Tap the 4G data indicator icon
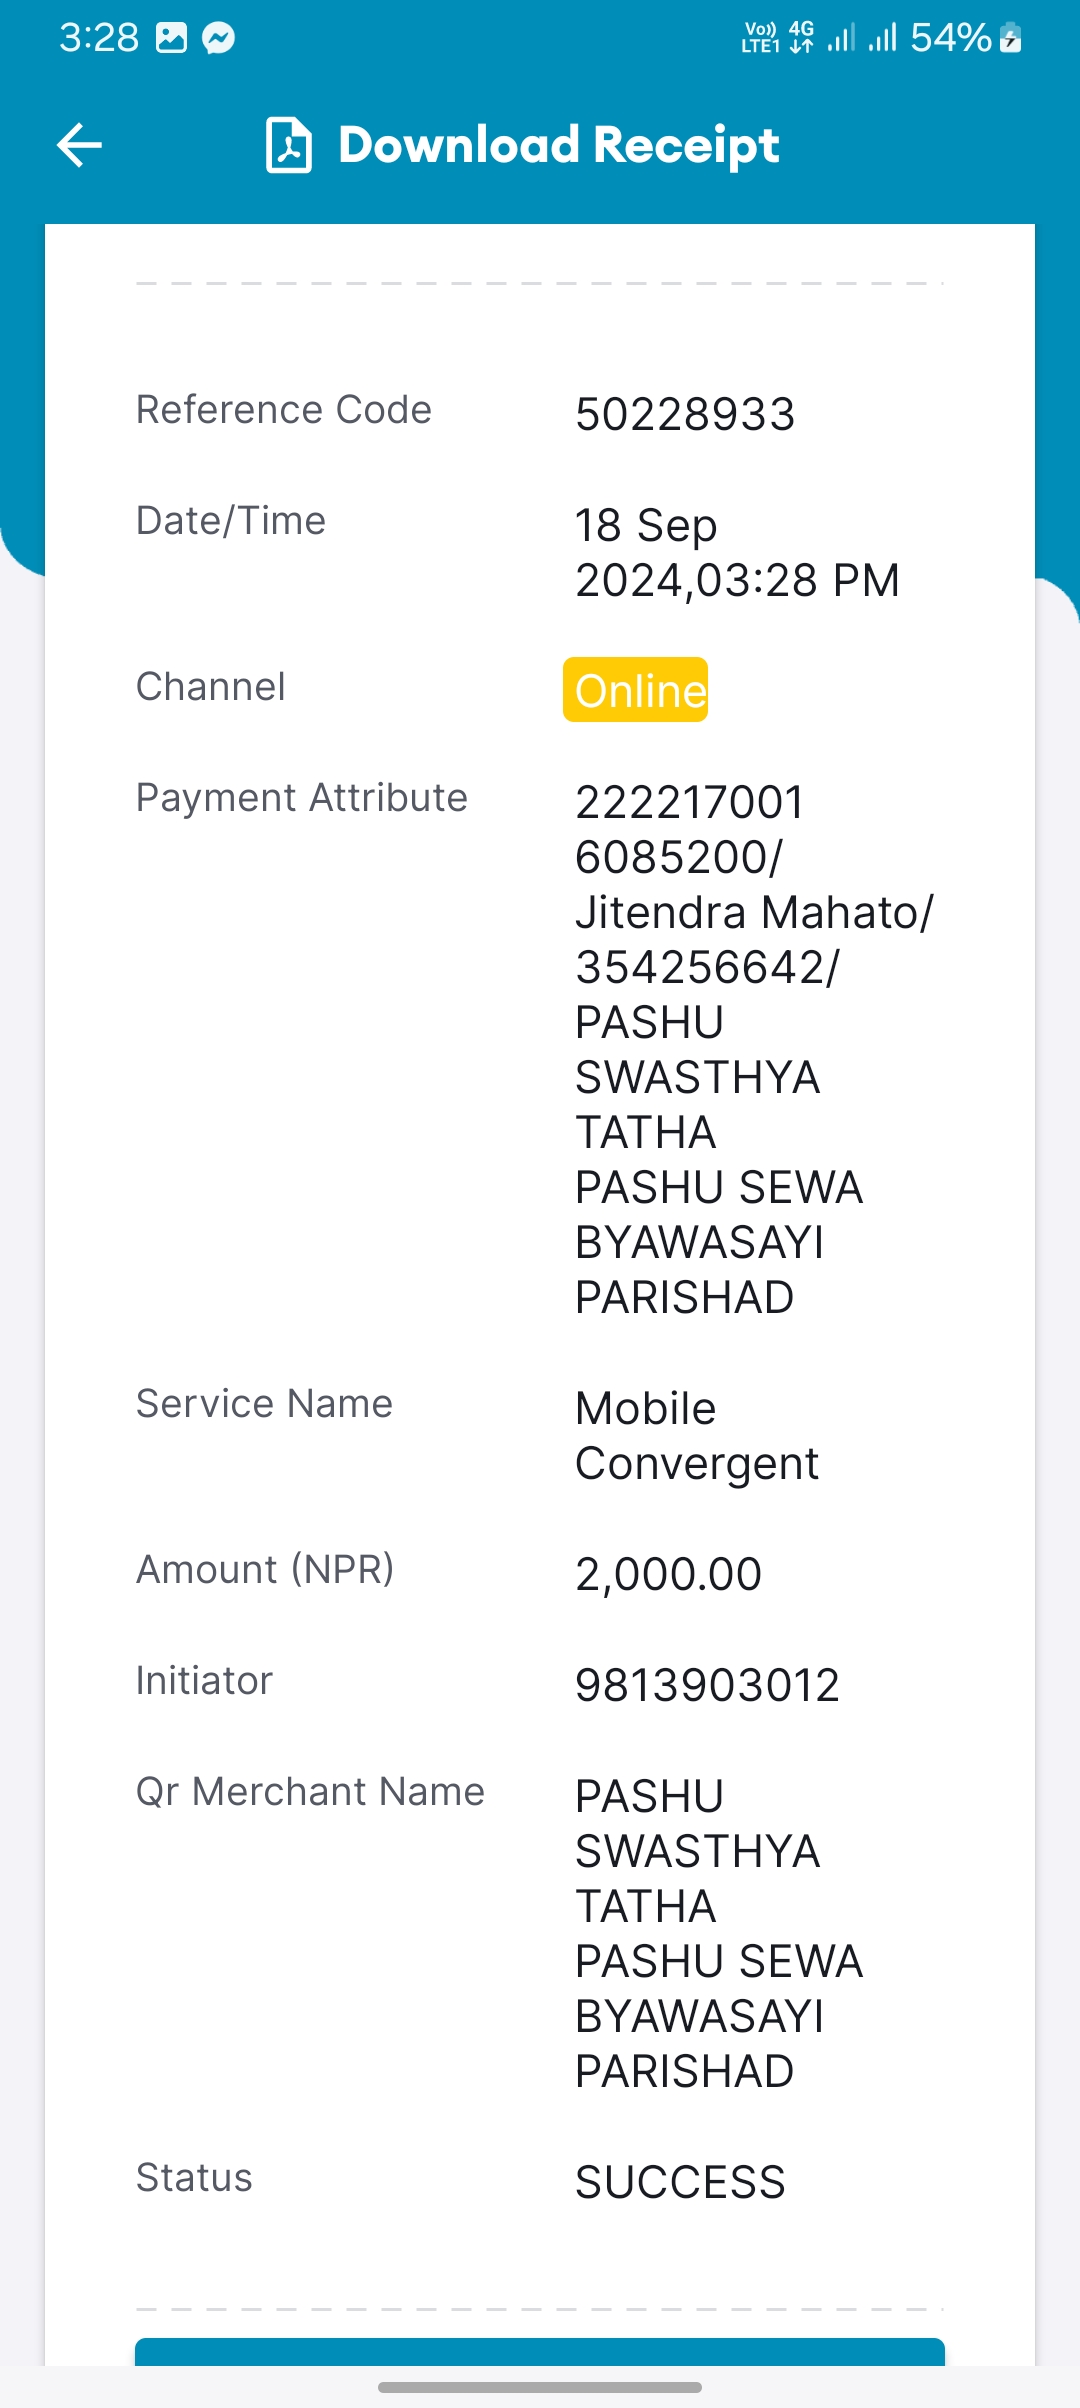Viewport: 1080px width, 2408px height. 801,37
